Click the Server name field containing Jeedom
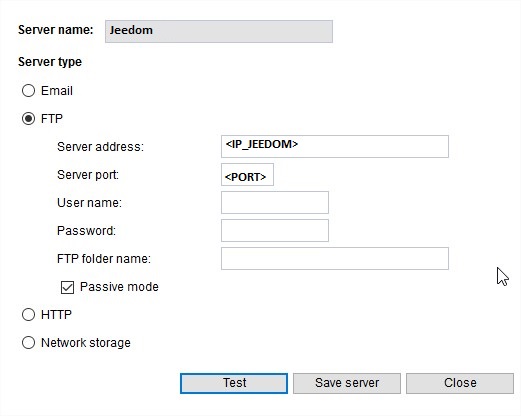This screenshot has width=521, height=416. click(x=219, y=31)
